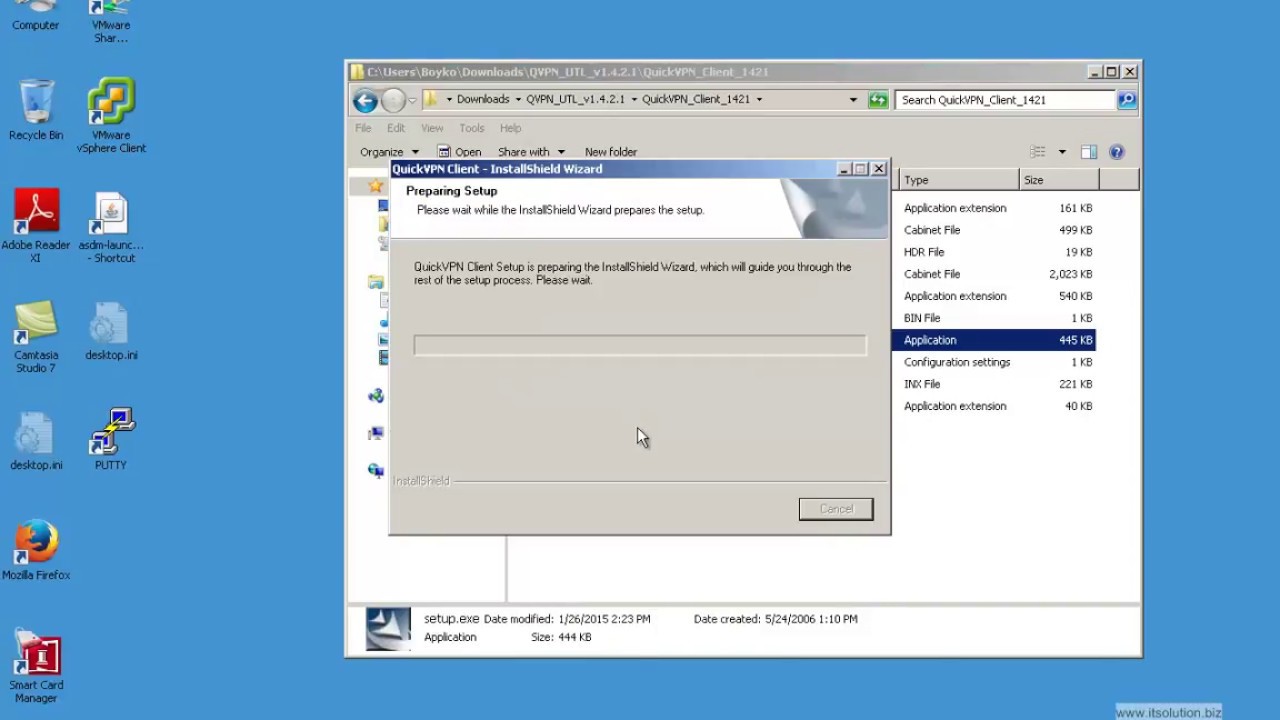Open Mozilla Firefox shortcut
1280x720 pixels.
36,550
